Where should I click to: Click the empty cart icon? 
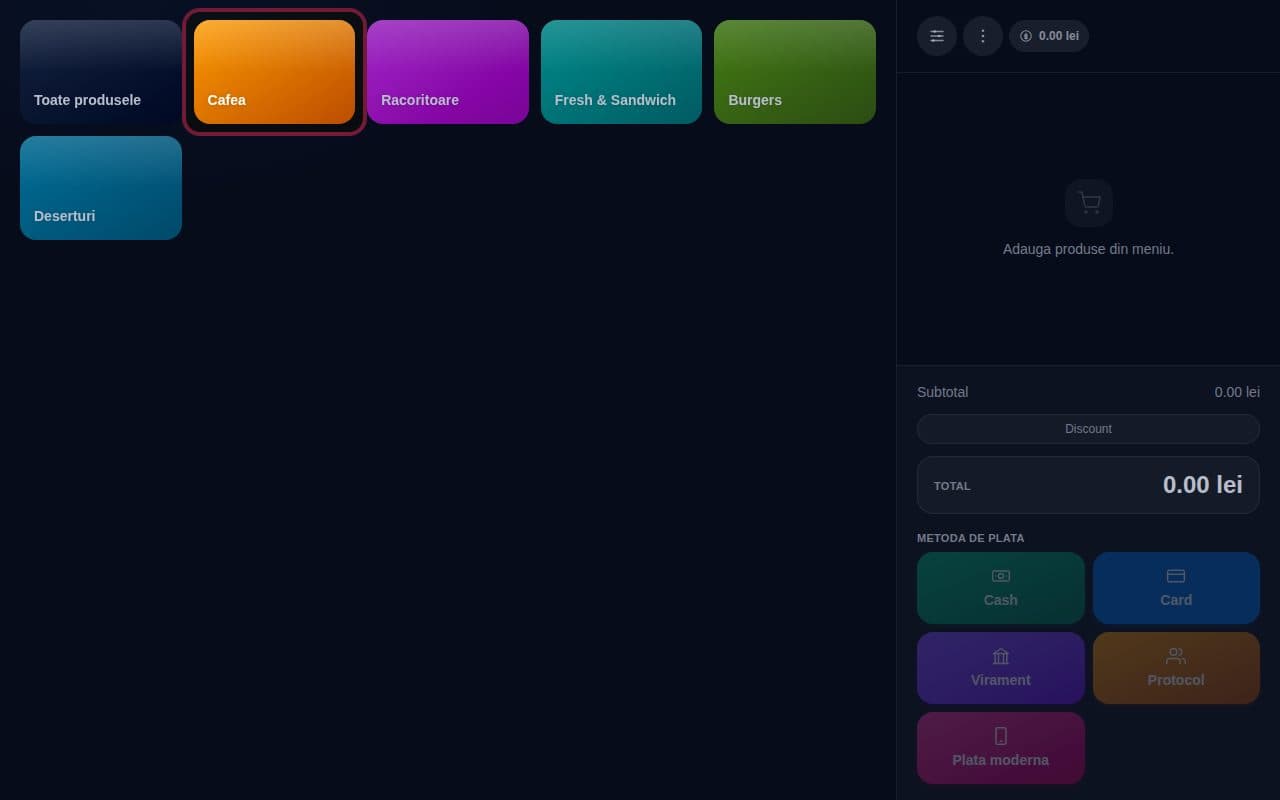[1089, 203]
